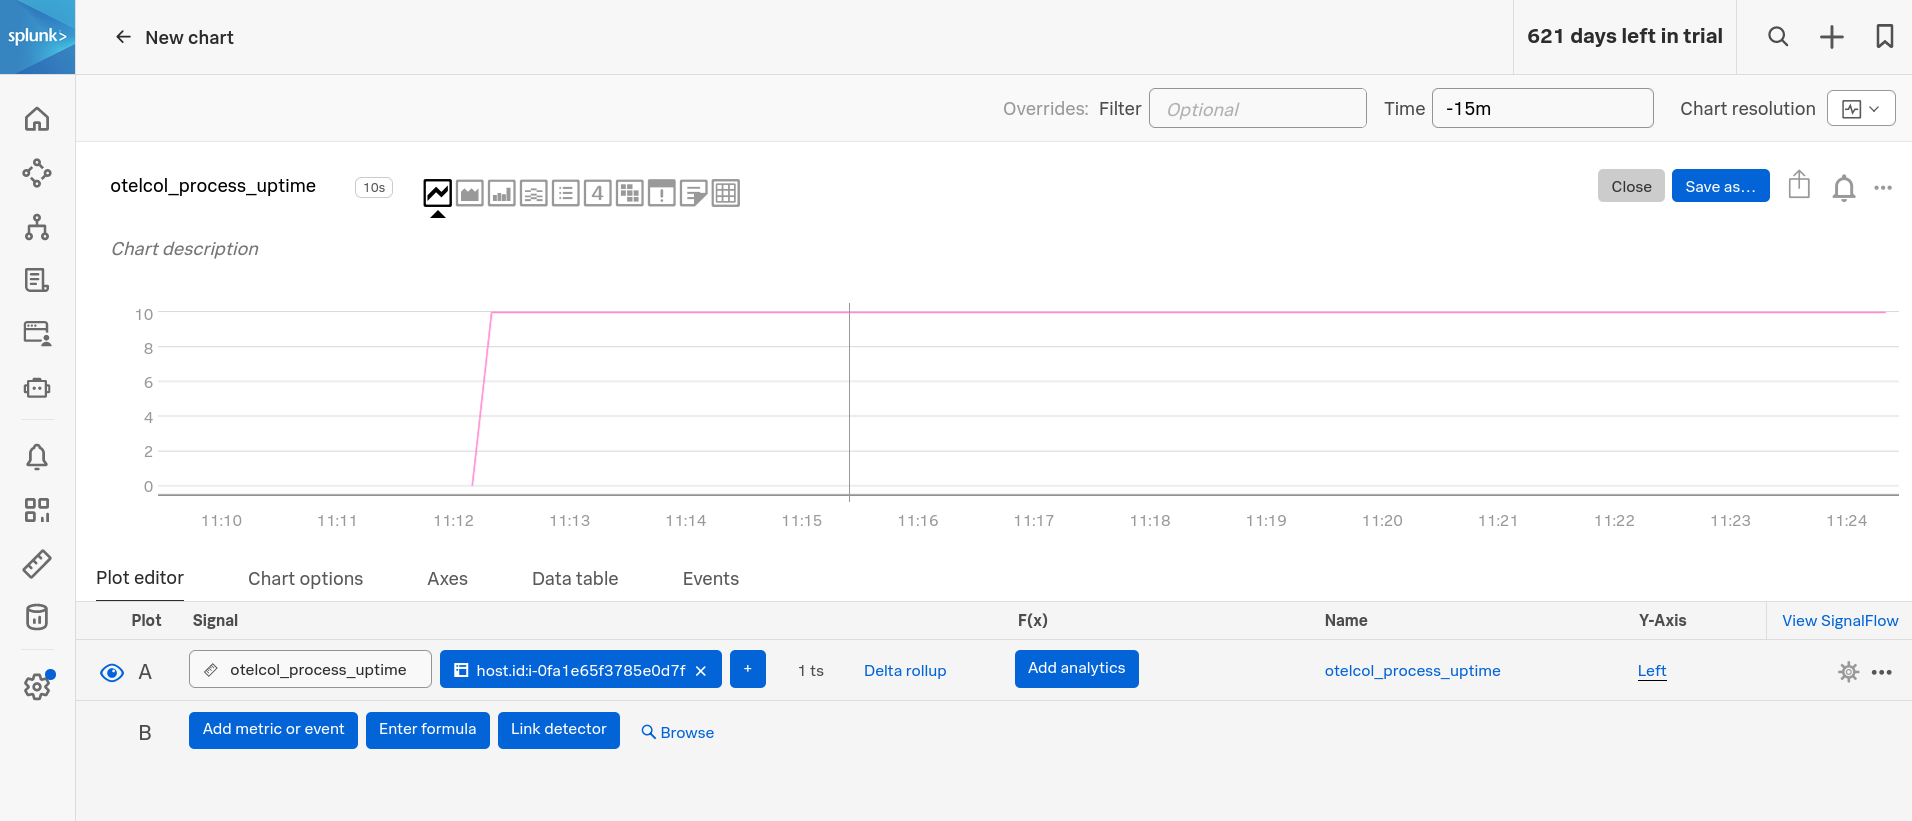Open Settings gear in the sidebar
The width and height of the screenshot is (1912, 821).
tap(37, 686)
